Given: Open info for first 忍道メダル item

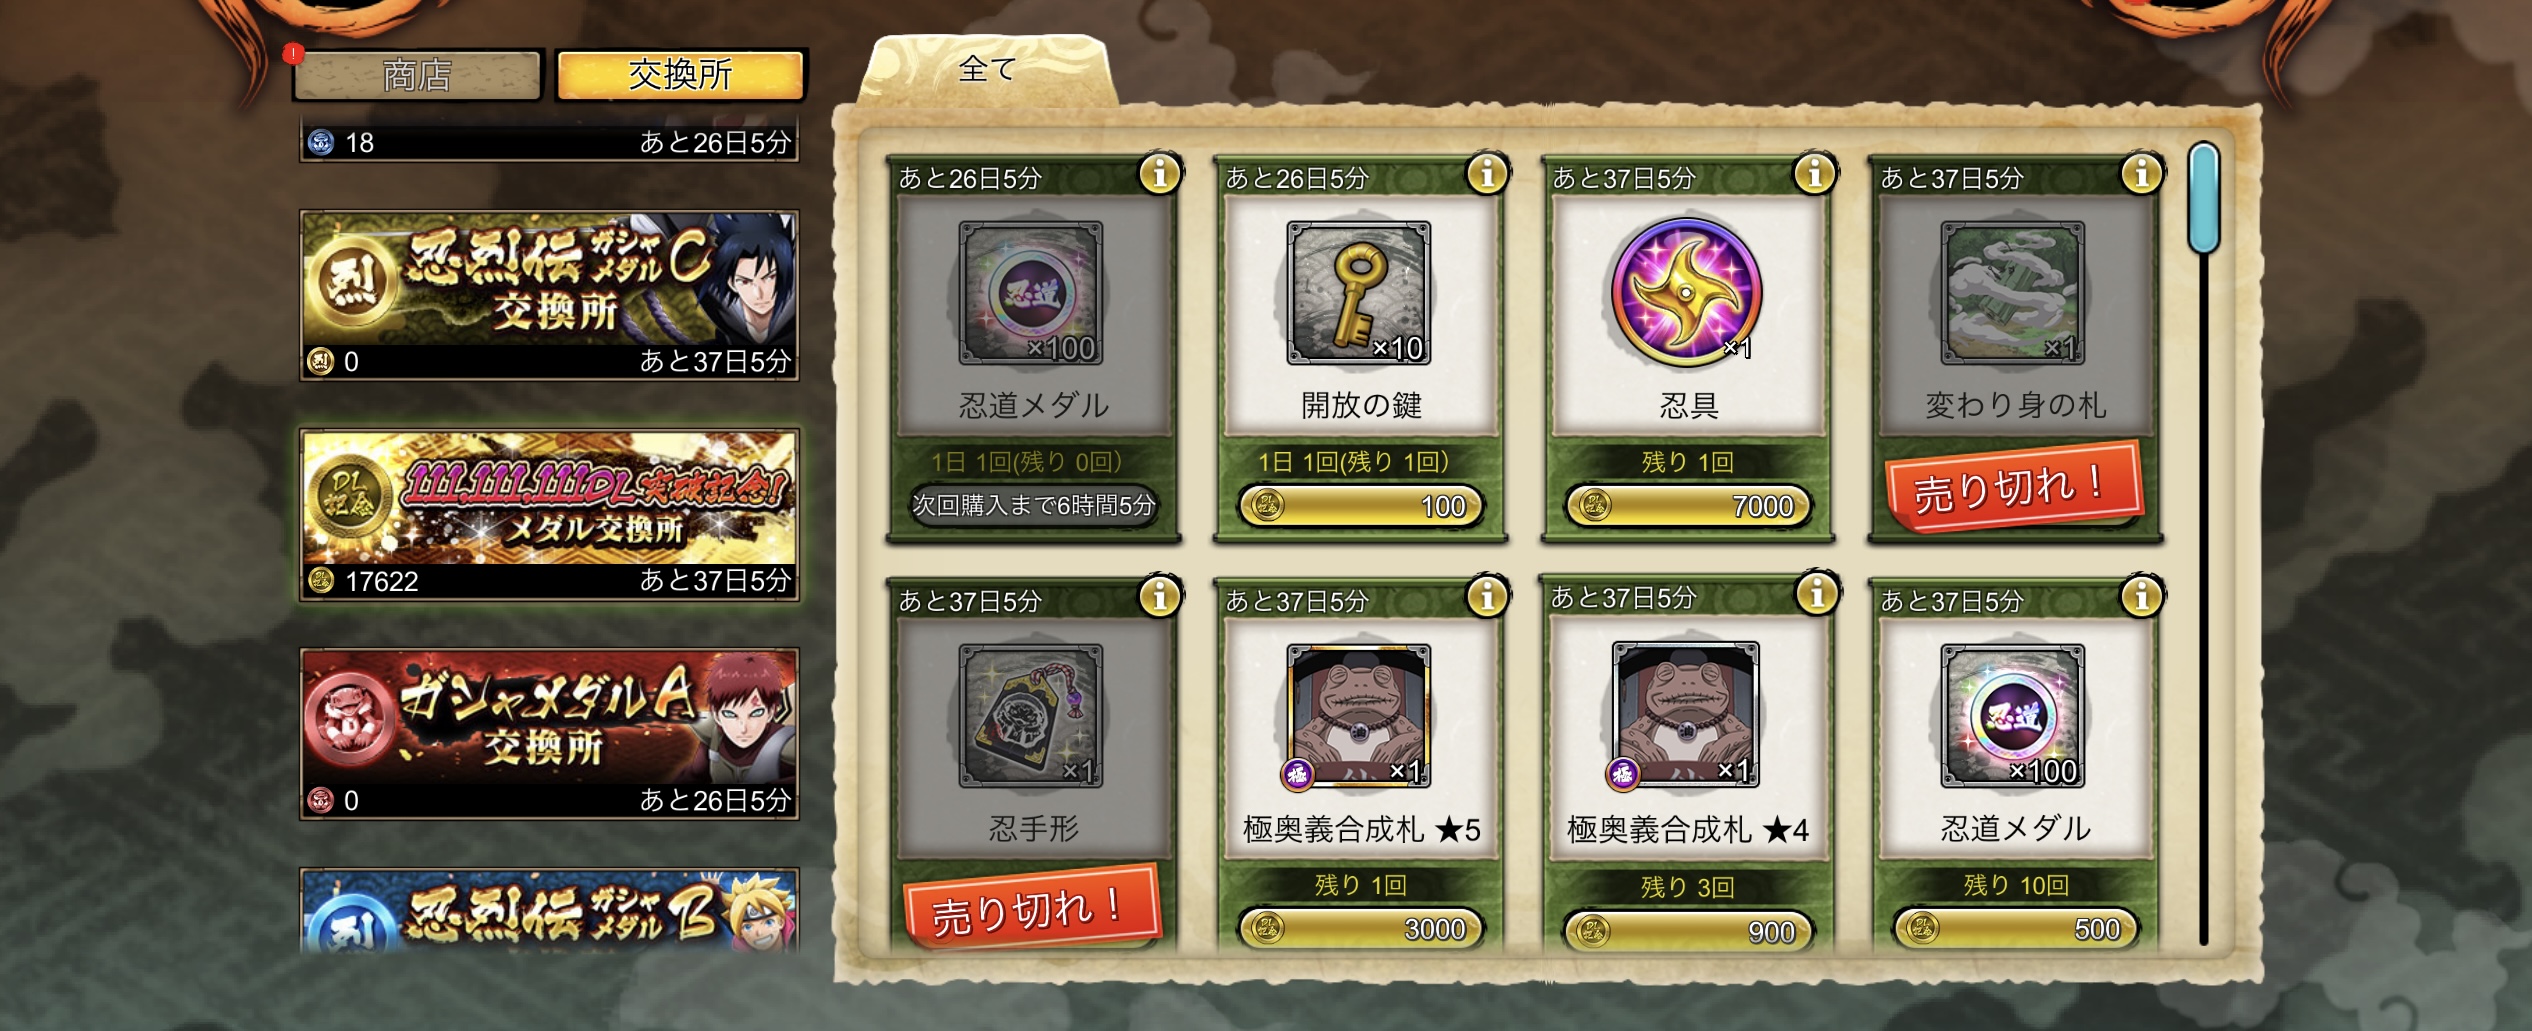Looking at the screenshot, I should (x=1160, y=174).
